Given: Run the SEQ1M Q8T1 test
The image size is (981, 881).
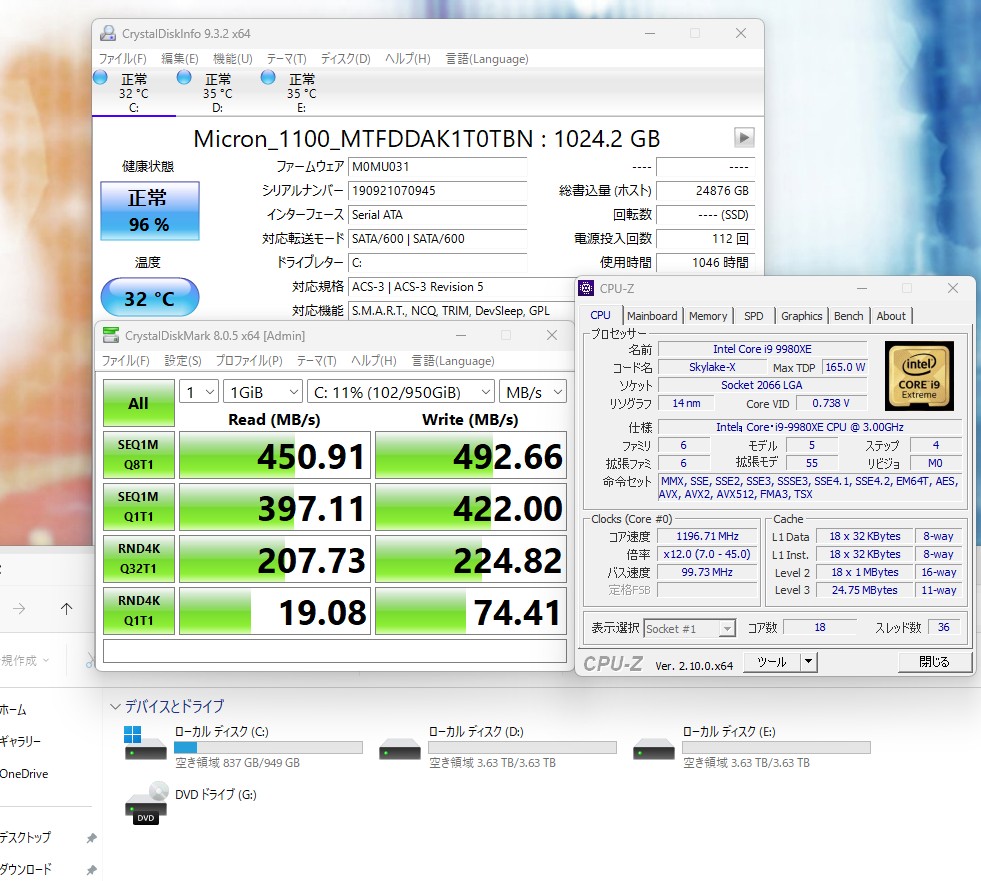Looking at the screenshot, I should (138, 455).
